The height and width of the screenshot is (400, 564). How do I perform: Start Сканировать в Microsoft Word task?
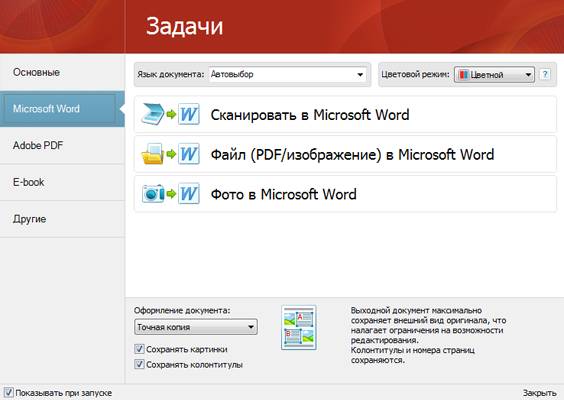click(345, 114)
